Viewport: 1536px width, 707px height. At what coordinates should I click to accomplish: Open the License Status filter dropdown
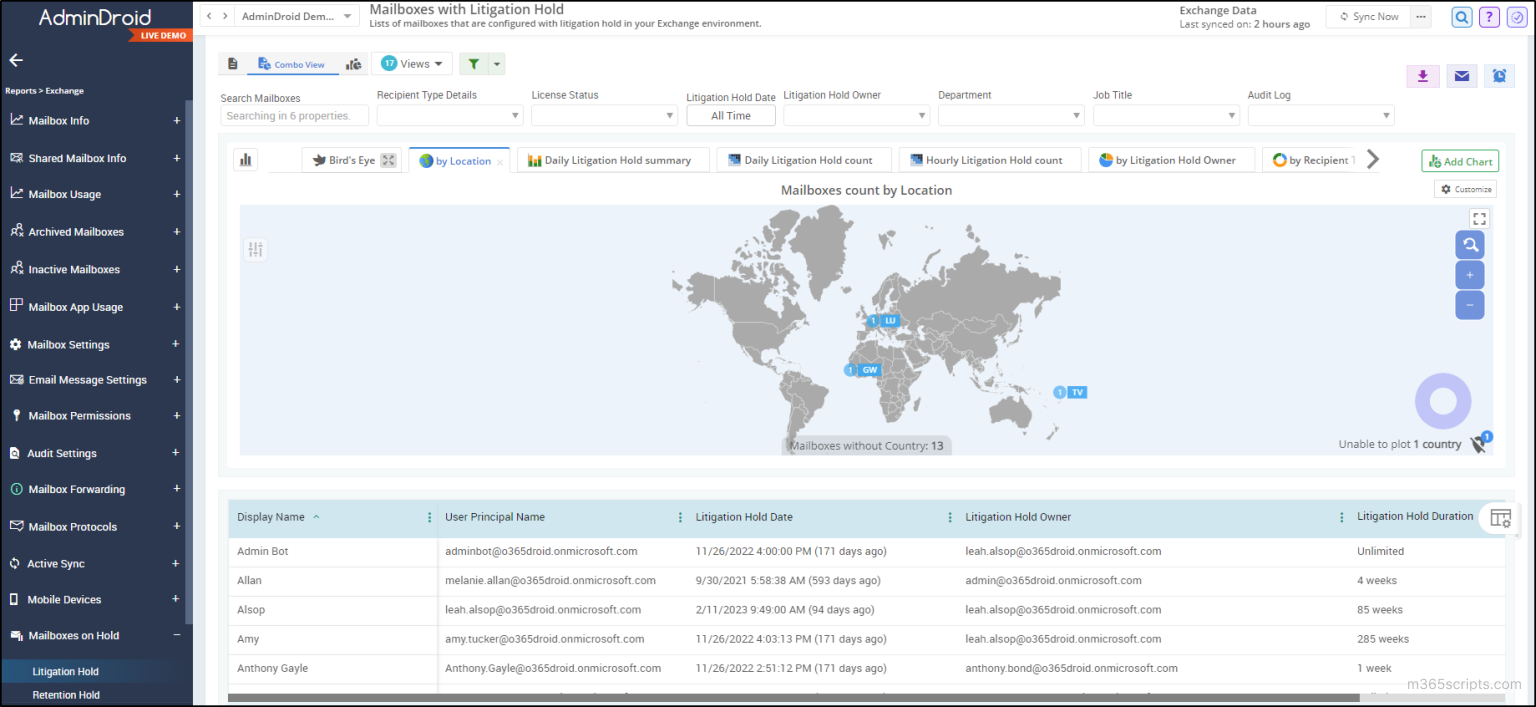click(x=604, y=115)
